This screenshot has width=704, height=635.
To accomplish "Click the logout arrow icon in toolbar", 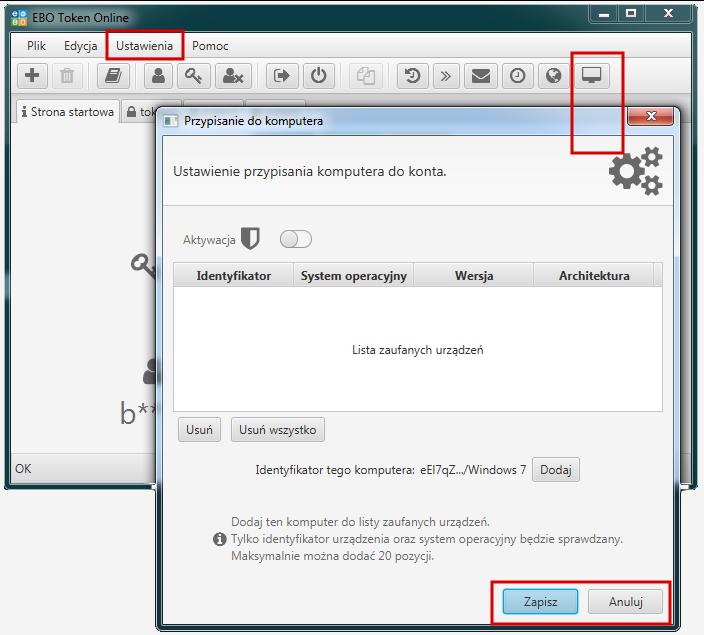I will [x=282, y=75].
